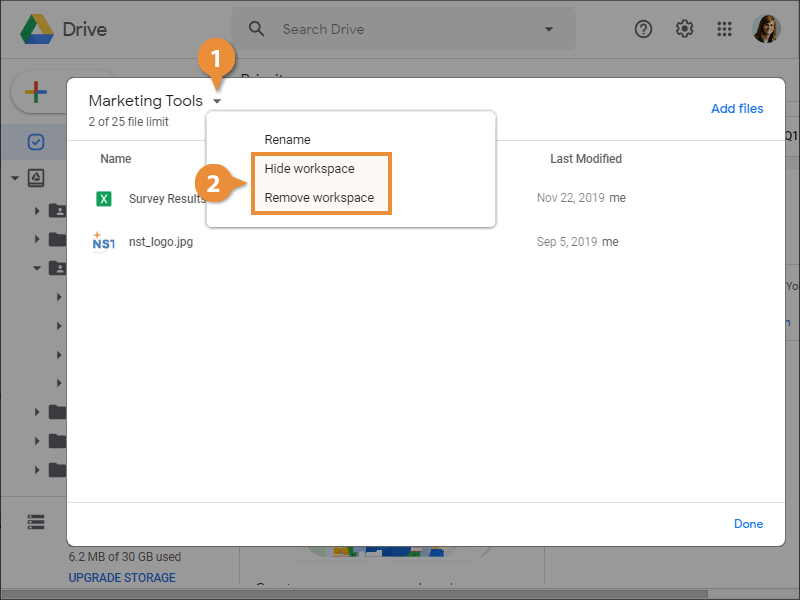Image resolution: width=800 pixels, height=600 pixels.
Task: Select Hide workspace in the menu
Action: (309, 168)
